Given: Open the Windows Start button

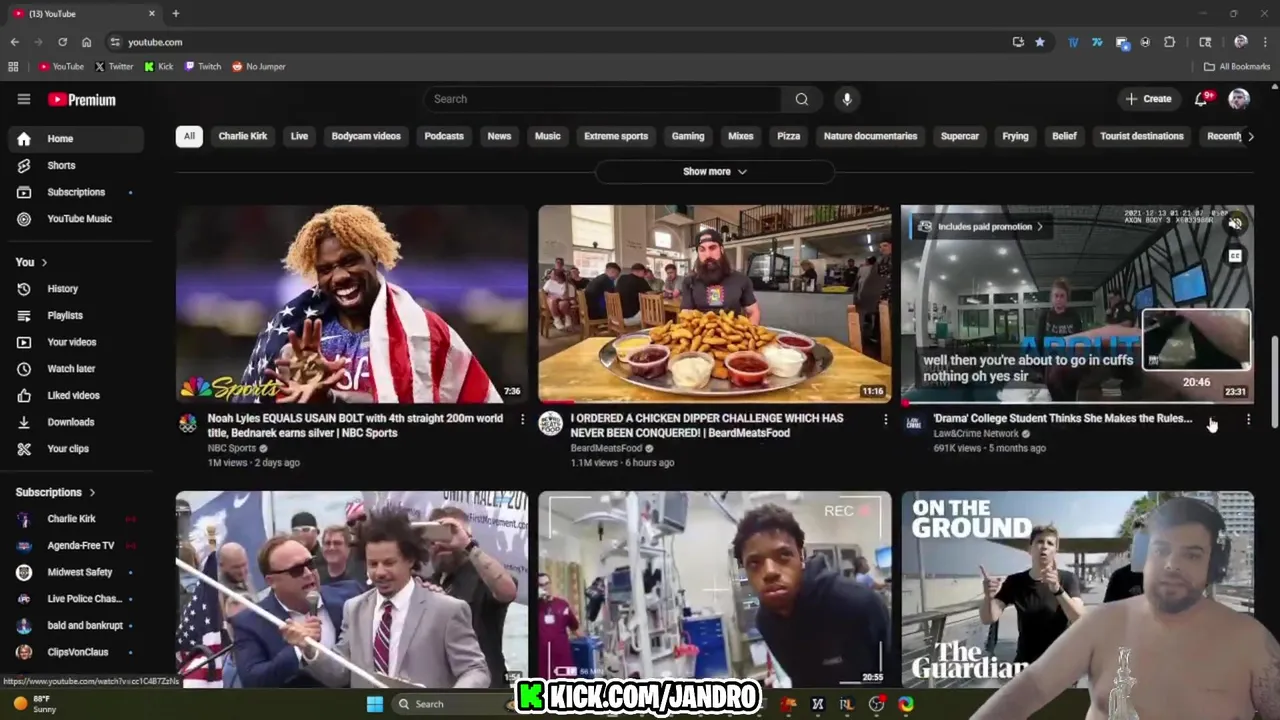Looking at the screenshot, I should [x=375, y=704].
